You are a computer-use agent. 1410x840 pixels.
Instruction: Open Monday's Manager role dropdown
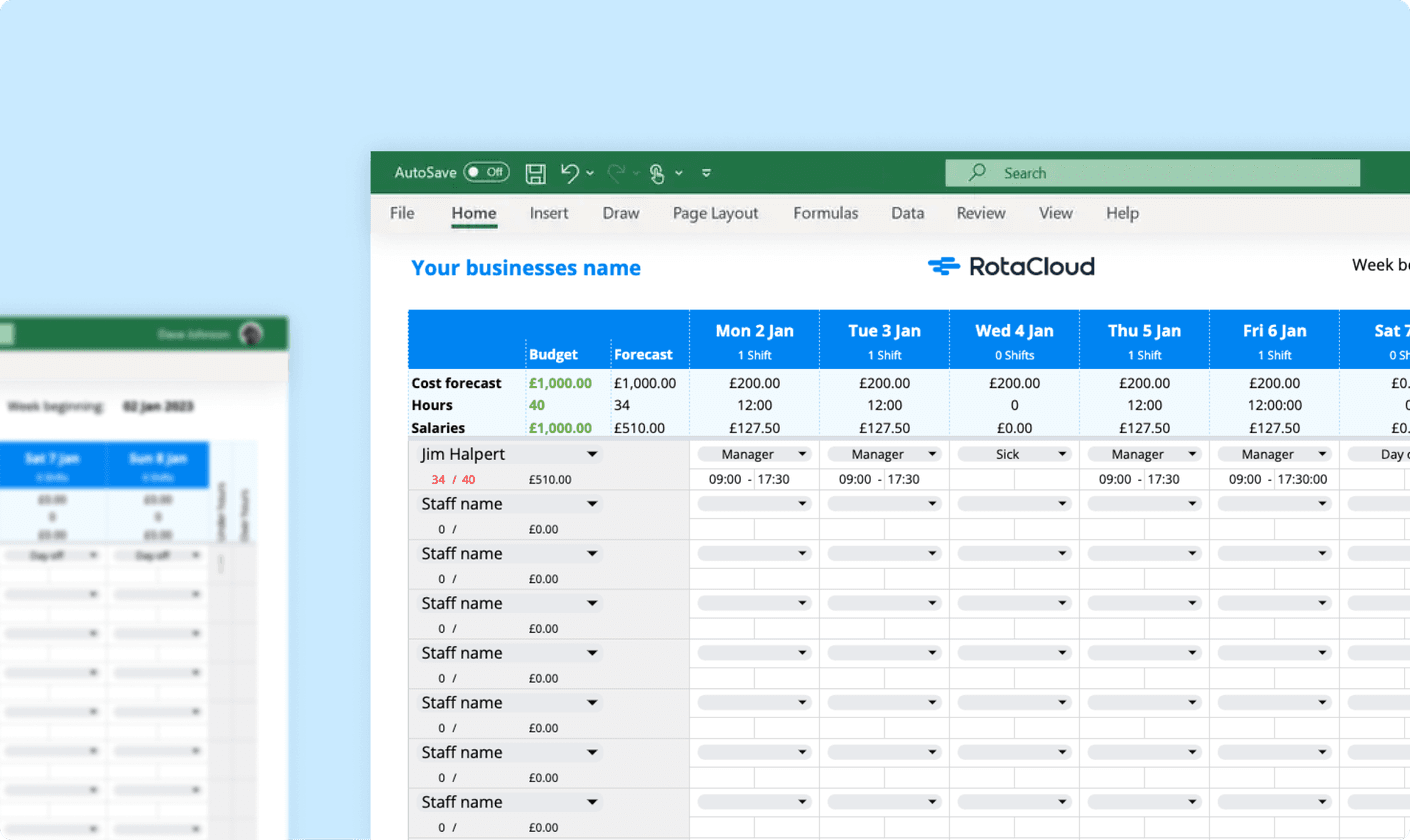click(x=801, y=454)
